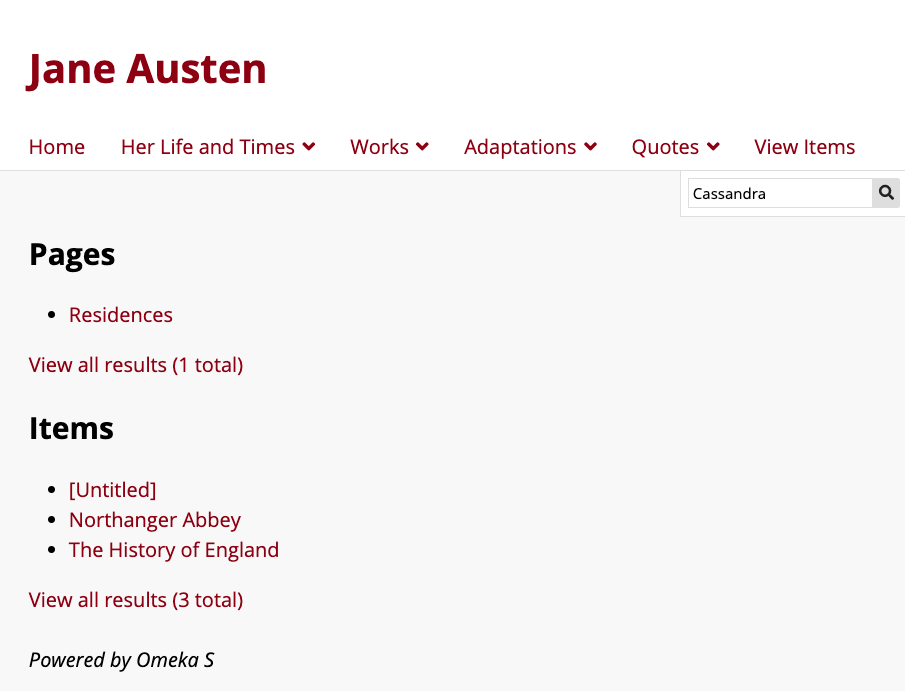Expand the Works menu chevron

point(422,147)
